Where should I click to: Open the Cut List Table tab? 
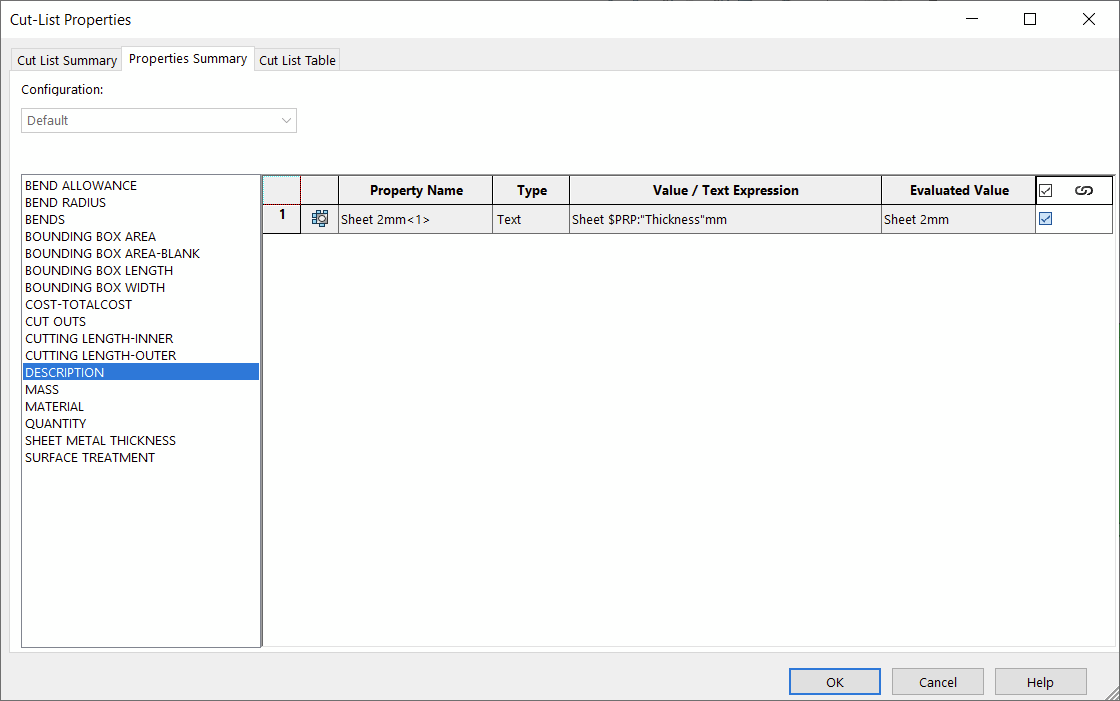click(297, 60)
